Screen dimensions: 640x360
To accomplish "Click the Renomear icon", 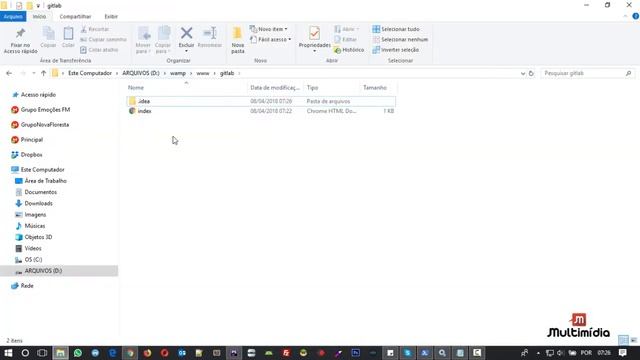I will pos(210,33).
